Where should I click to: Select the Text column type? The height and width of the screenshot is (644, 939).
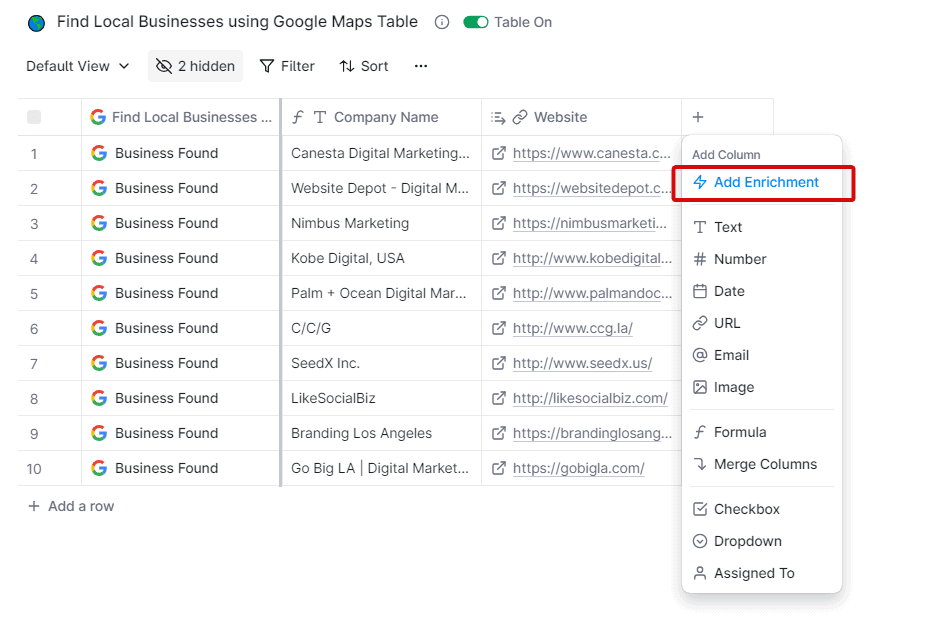pyautogui.click(x=762, y=227)
